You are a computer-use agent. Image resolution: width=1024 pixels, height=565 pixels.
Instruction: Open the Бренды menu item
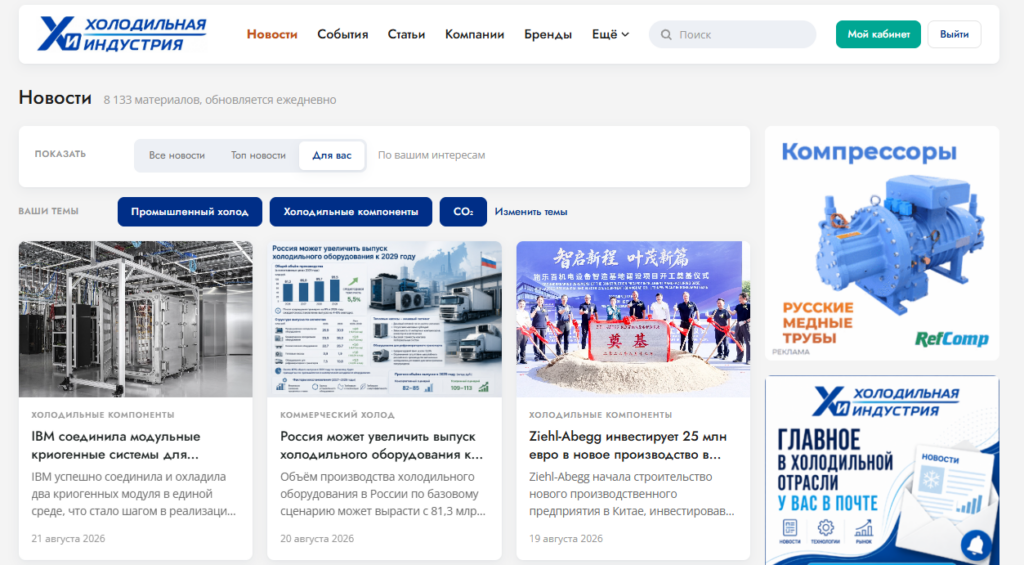[x=548, y=34]
